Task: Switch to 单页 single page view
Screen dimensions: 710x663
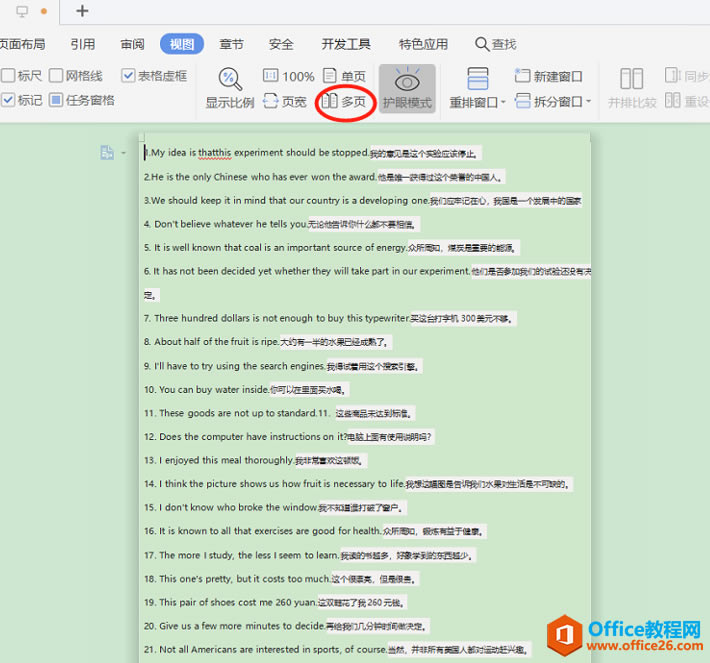Action: pos(345,76)
